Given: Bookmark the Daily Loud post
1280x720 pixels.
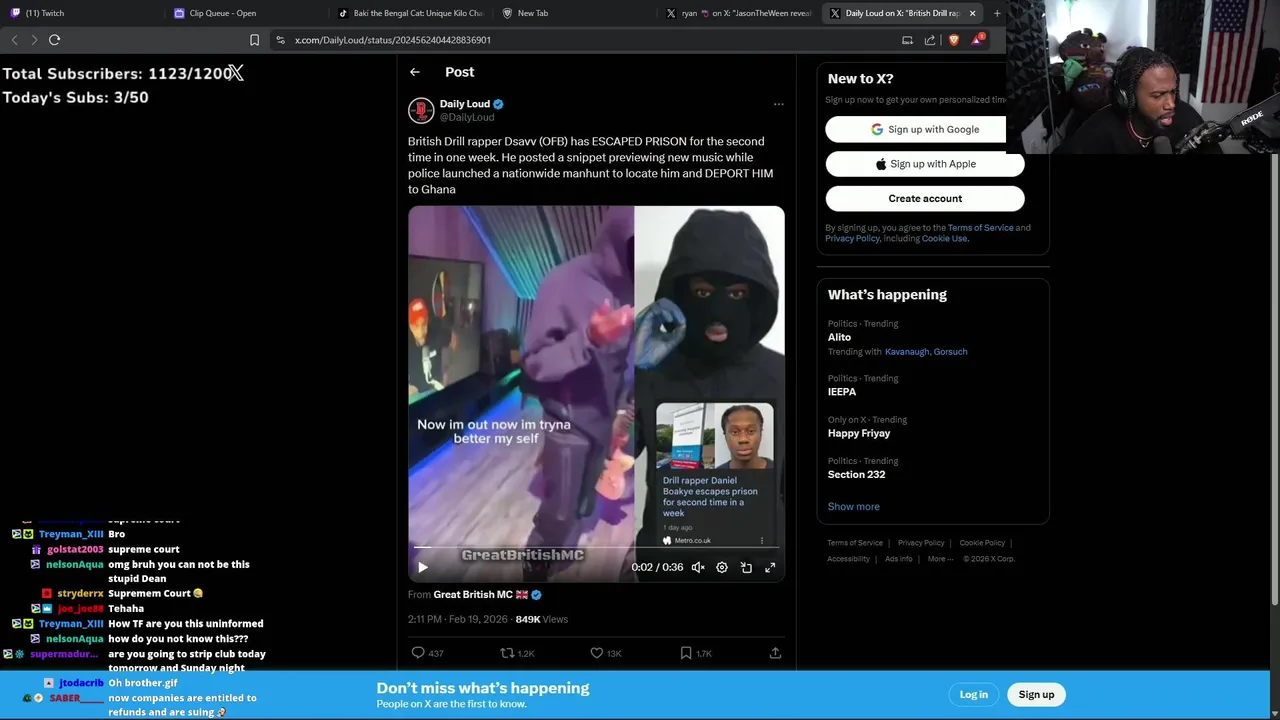Looking at the screenshot, I should pos(695,653).
